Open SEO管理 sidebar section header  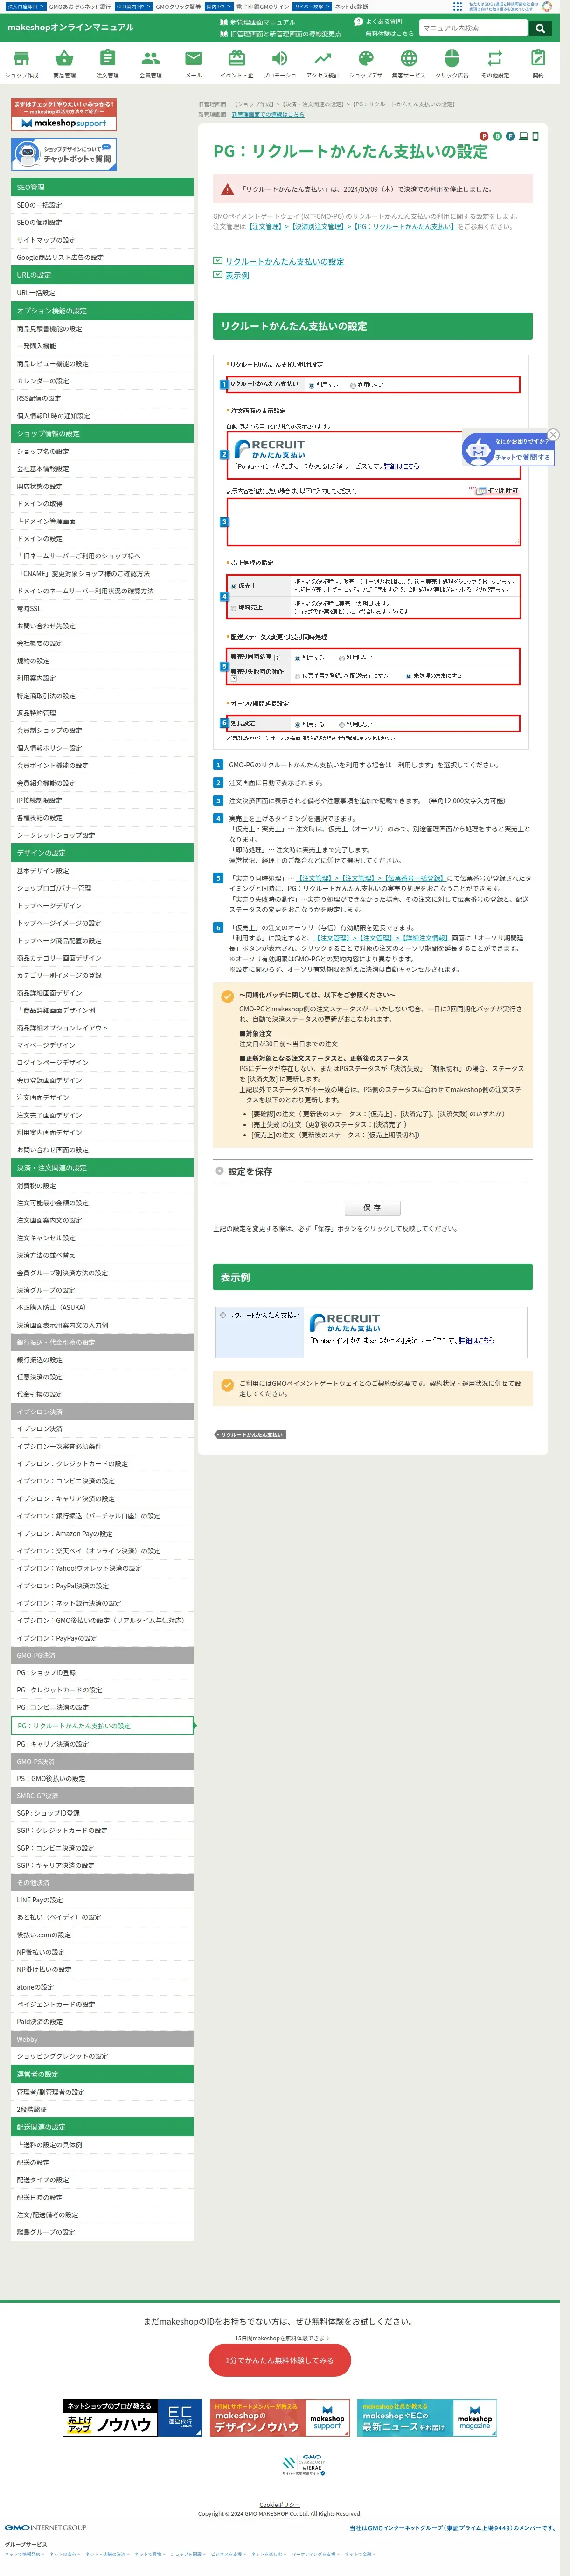(102, 187)
